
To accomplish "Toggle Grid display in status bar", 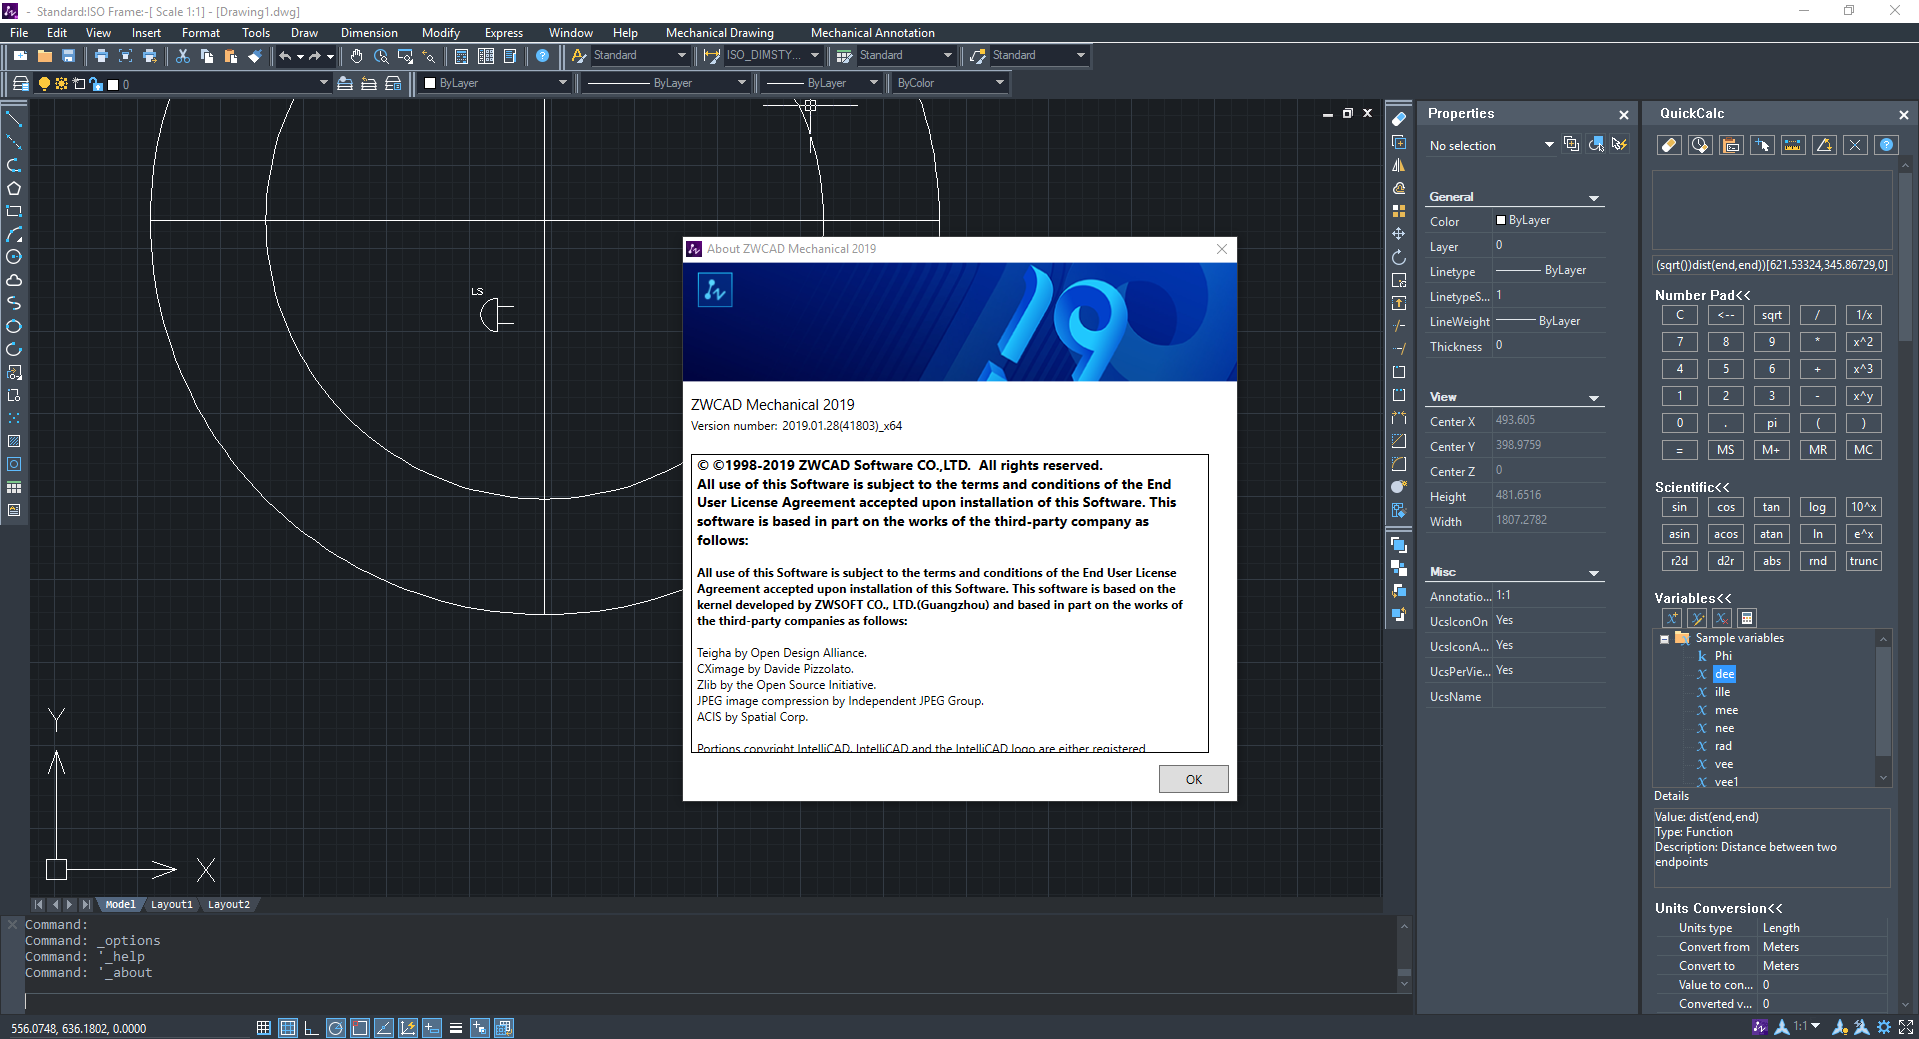I will point(288,1028).
